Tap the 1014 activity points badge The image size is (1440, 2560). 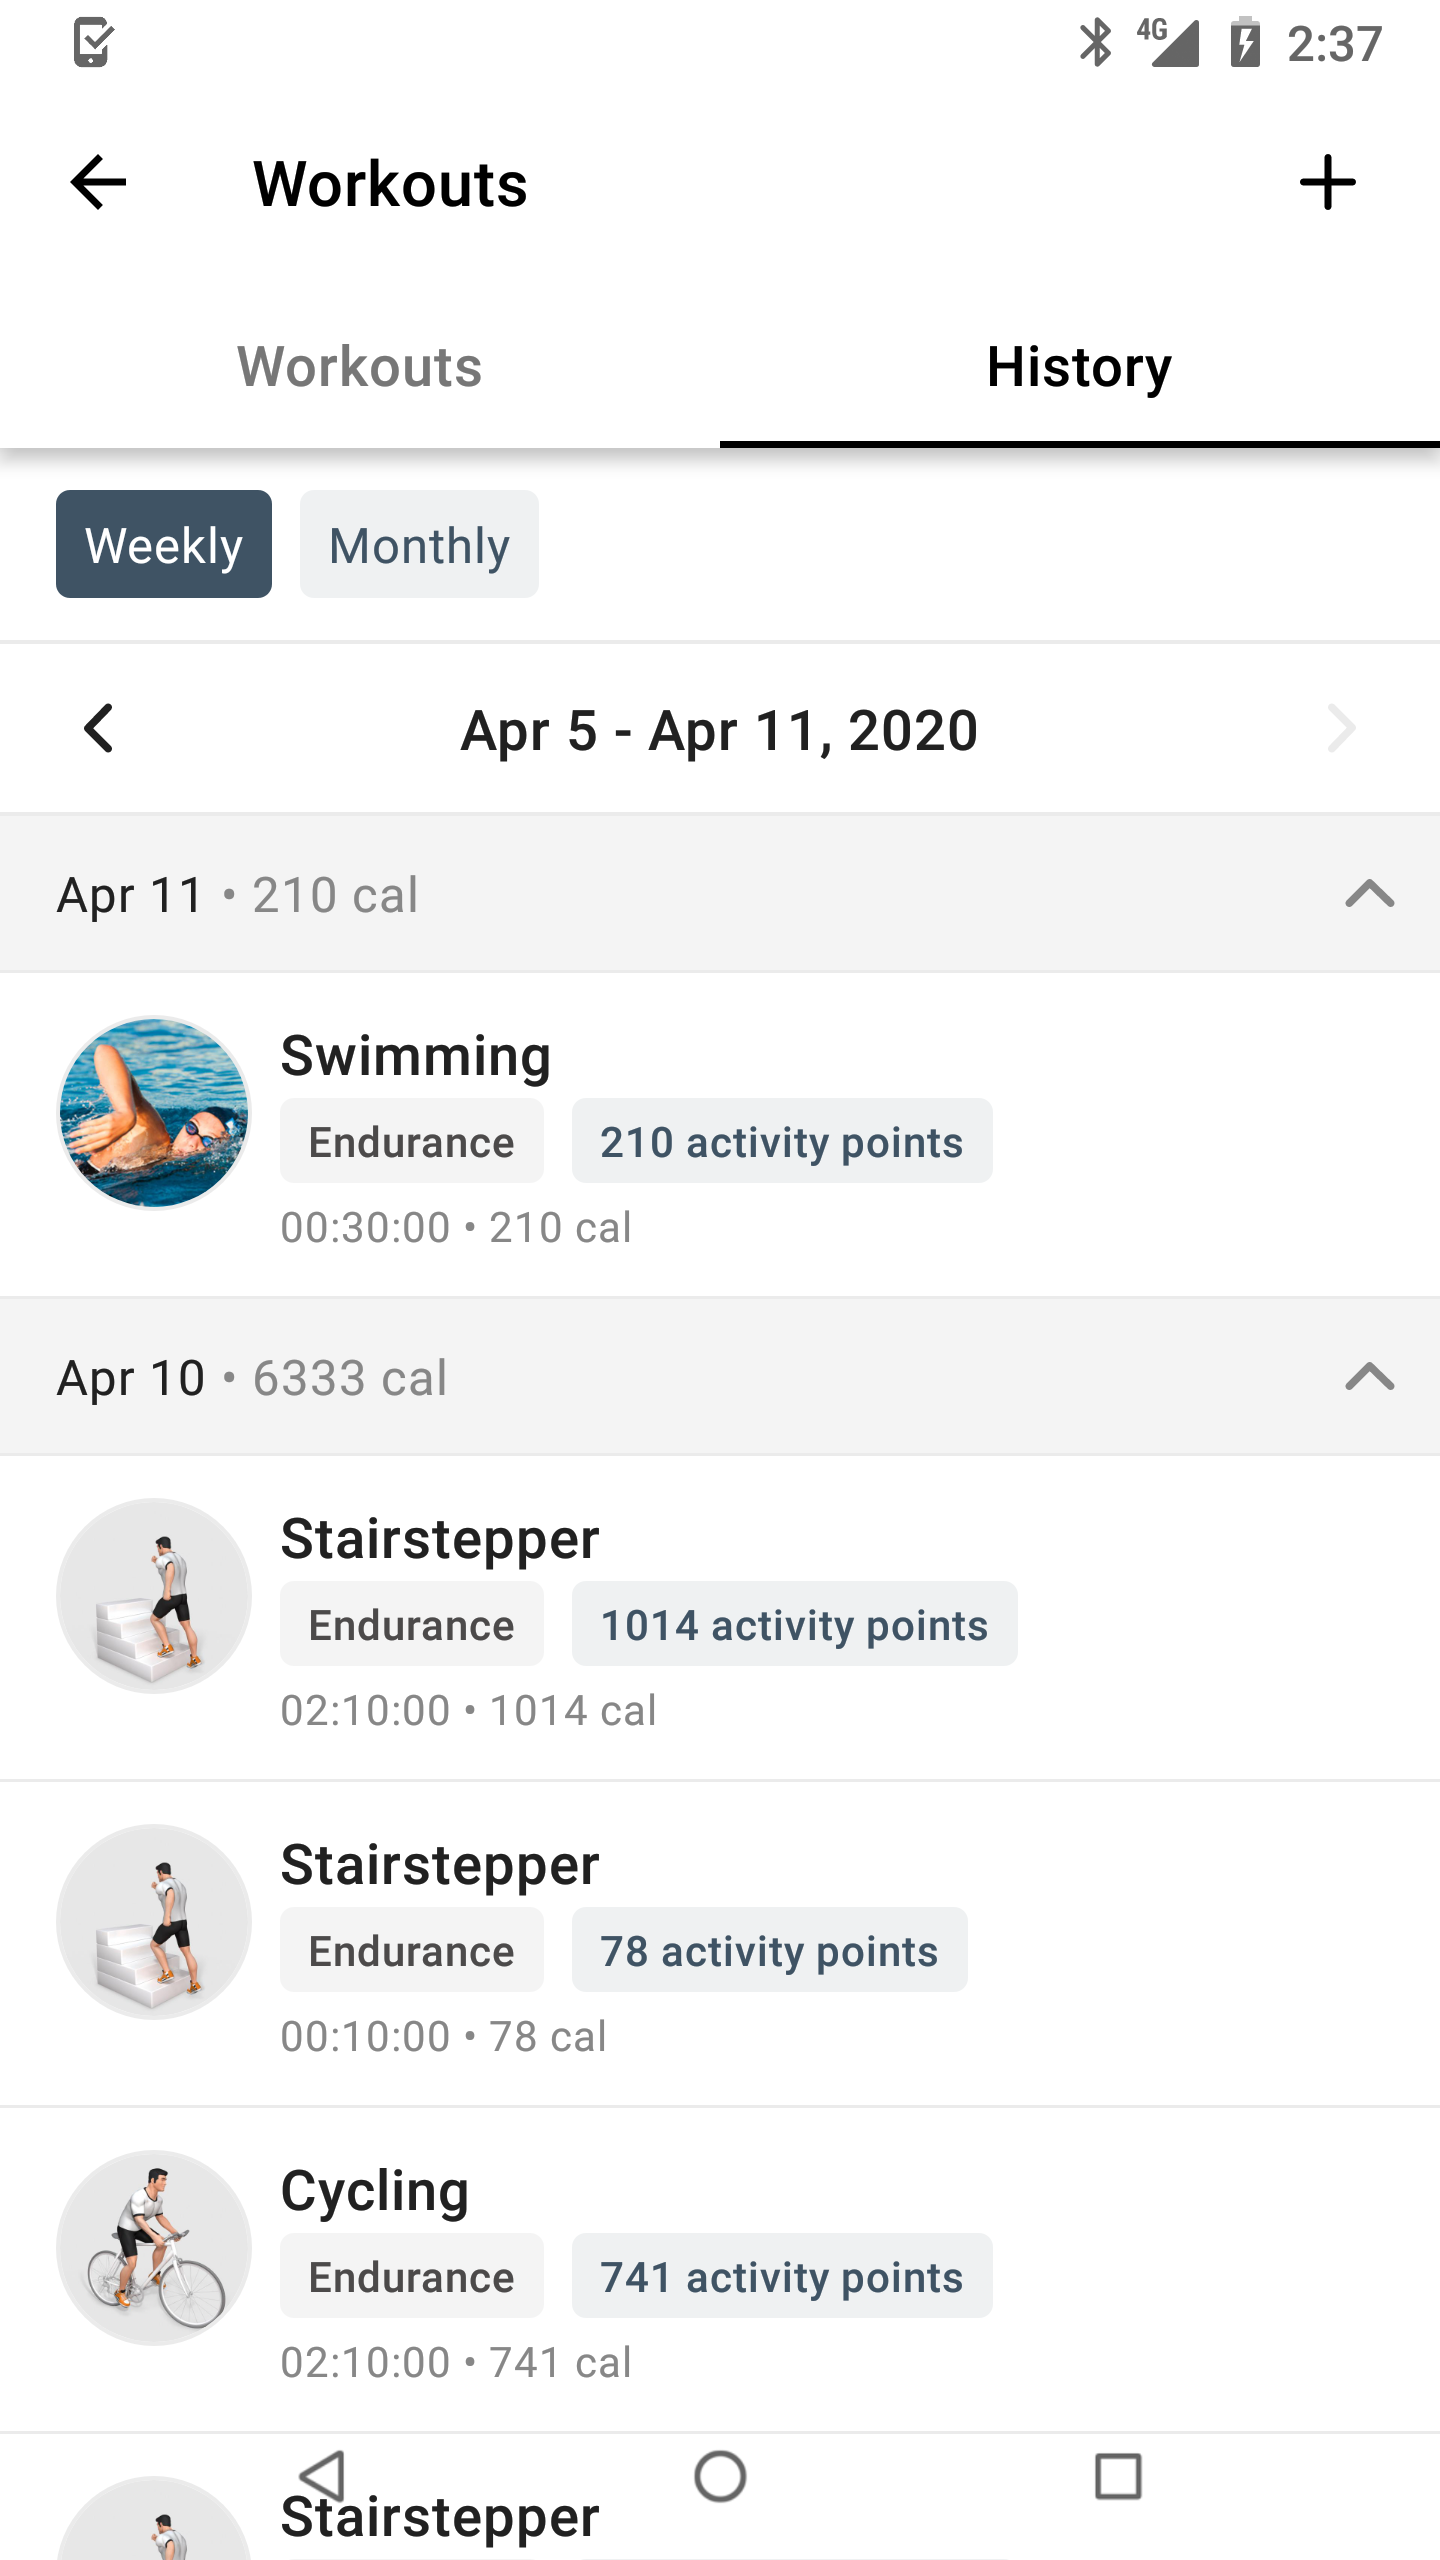(795, 1624)
